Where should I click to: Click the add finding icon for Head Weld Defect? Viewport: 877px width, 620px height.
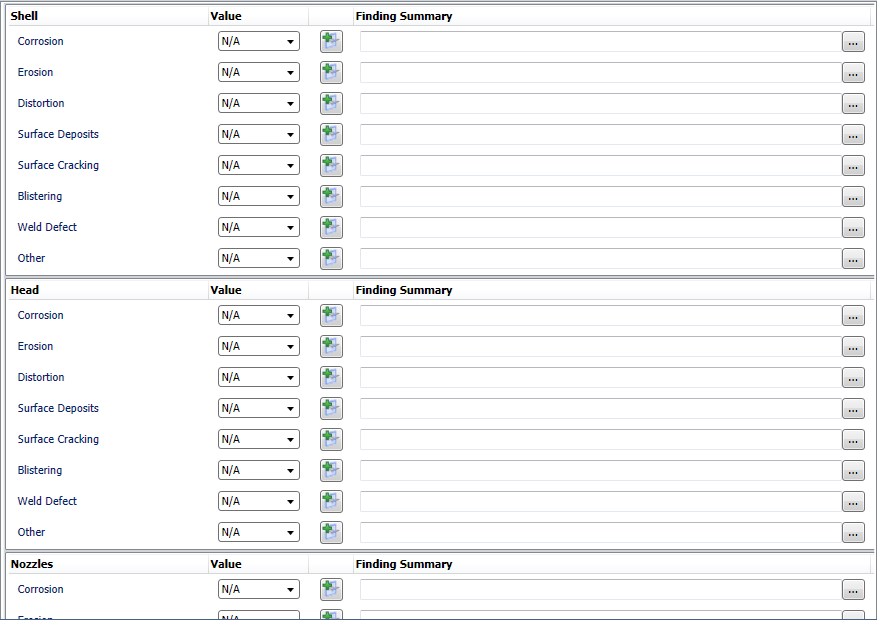(x=330, y=501)
